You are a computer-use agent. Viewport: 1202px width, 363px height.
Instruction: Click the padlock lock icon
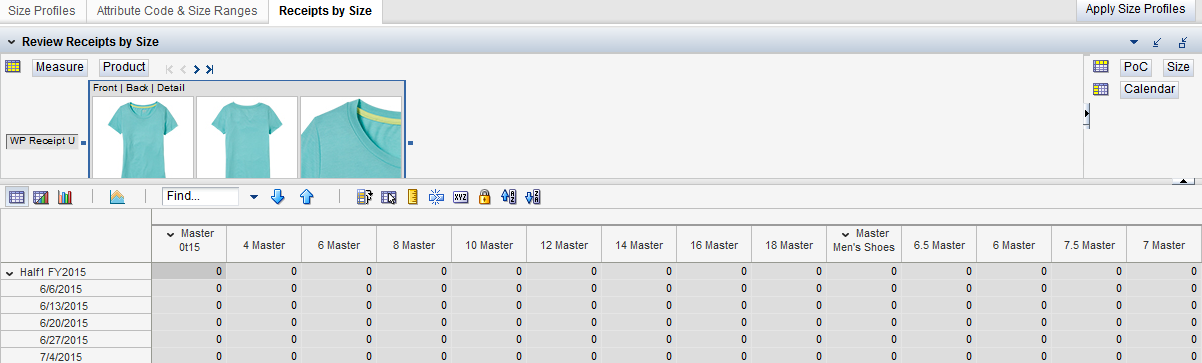coord(484,197)
